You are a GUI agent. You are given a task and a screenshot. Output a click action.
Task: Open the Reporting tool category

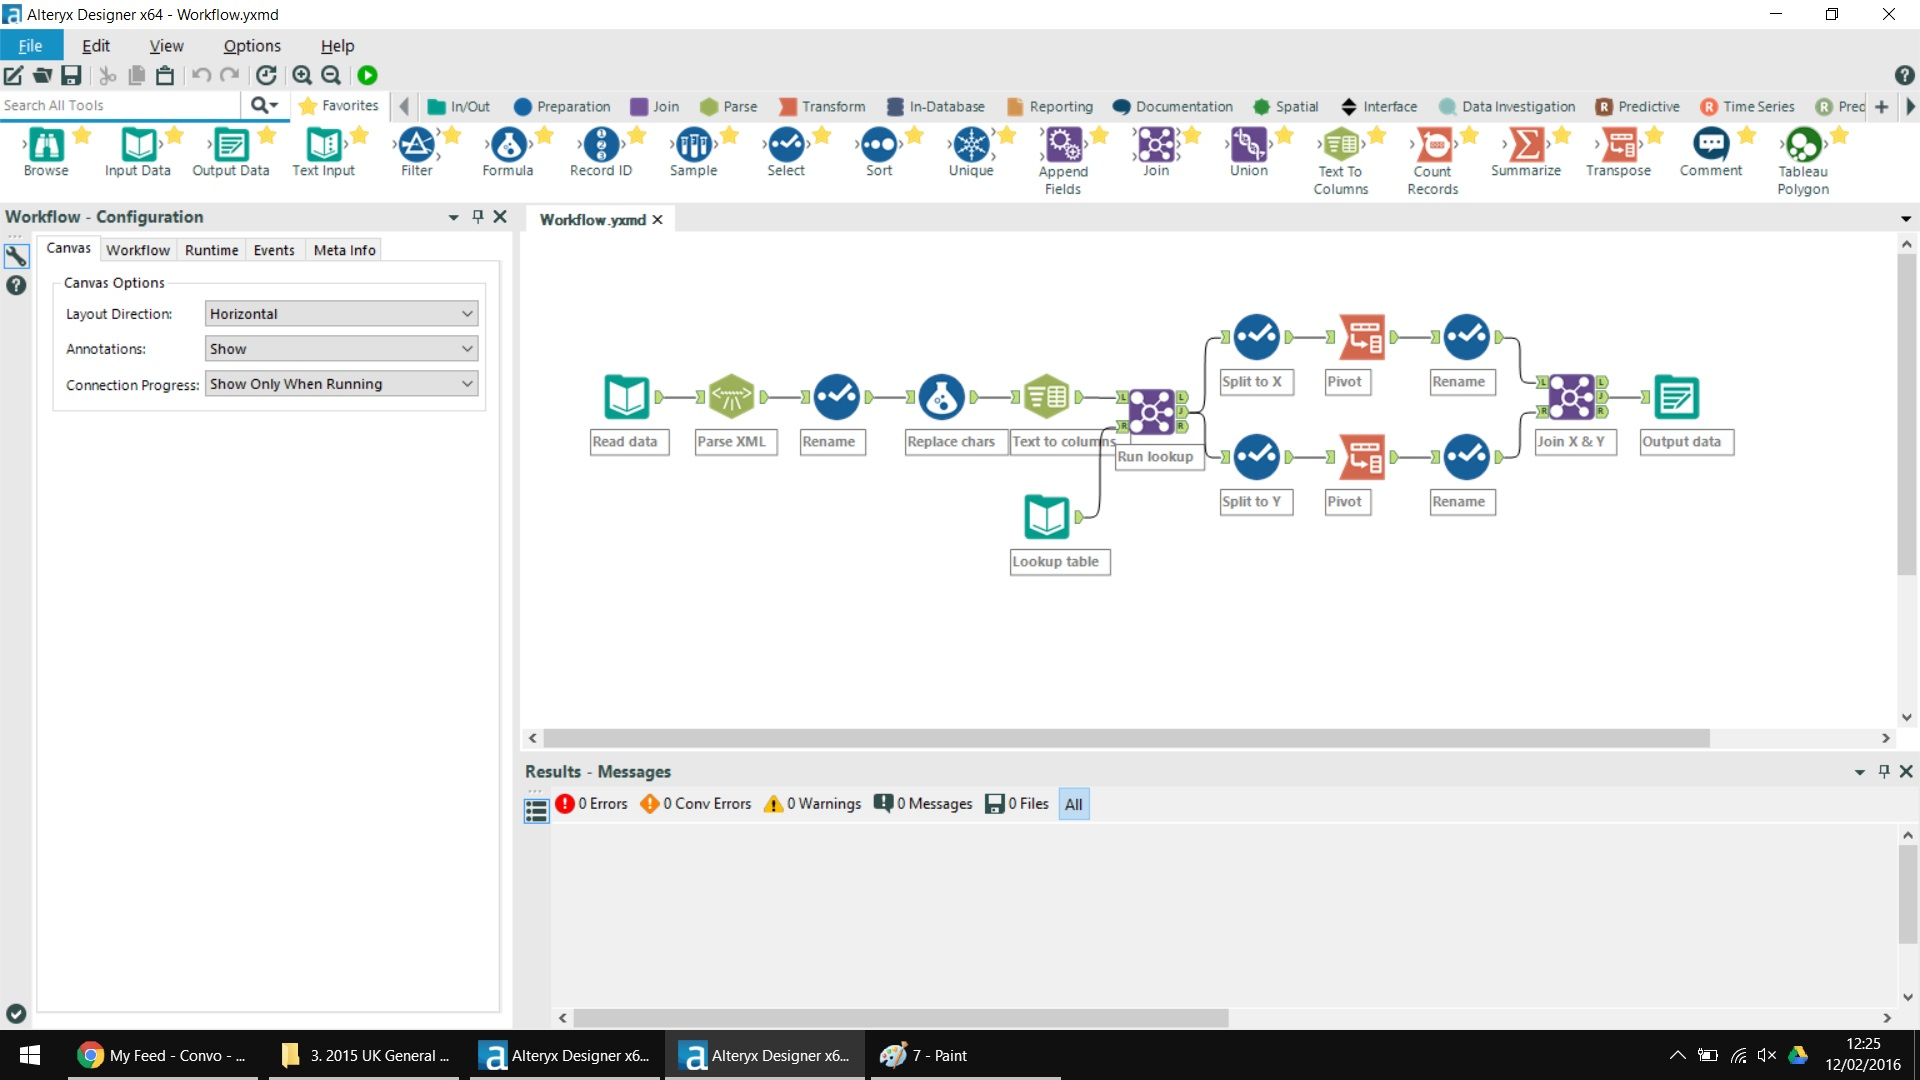click(x=1050, y=107)
